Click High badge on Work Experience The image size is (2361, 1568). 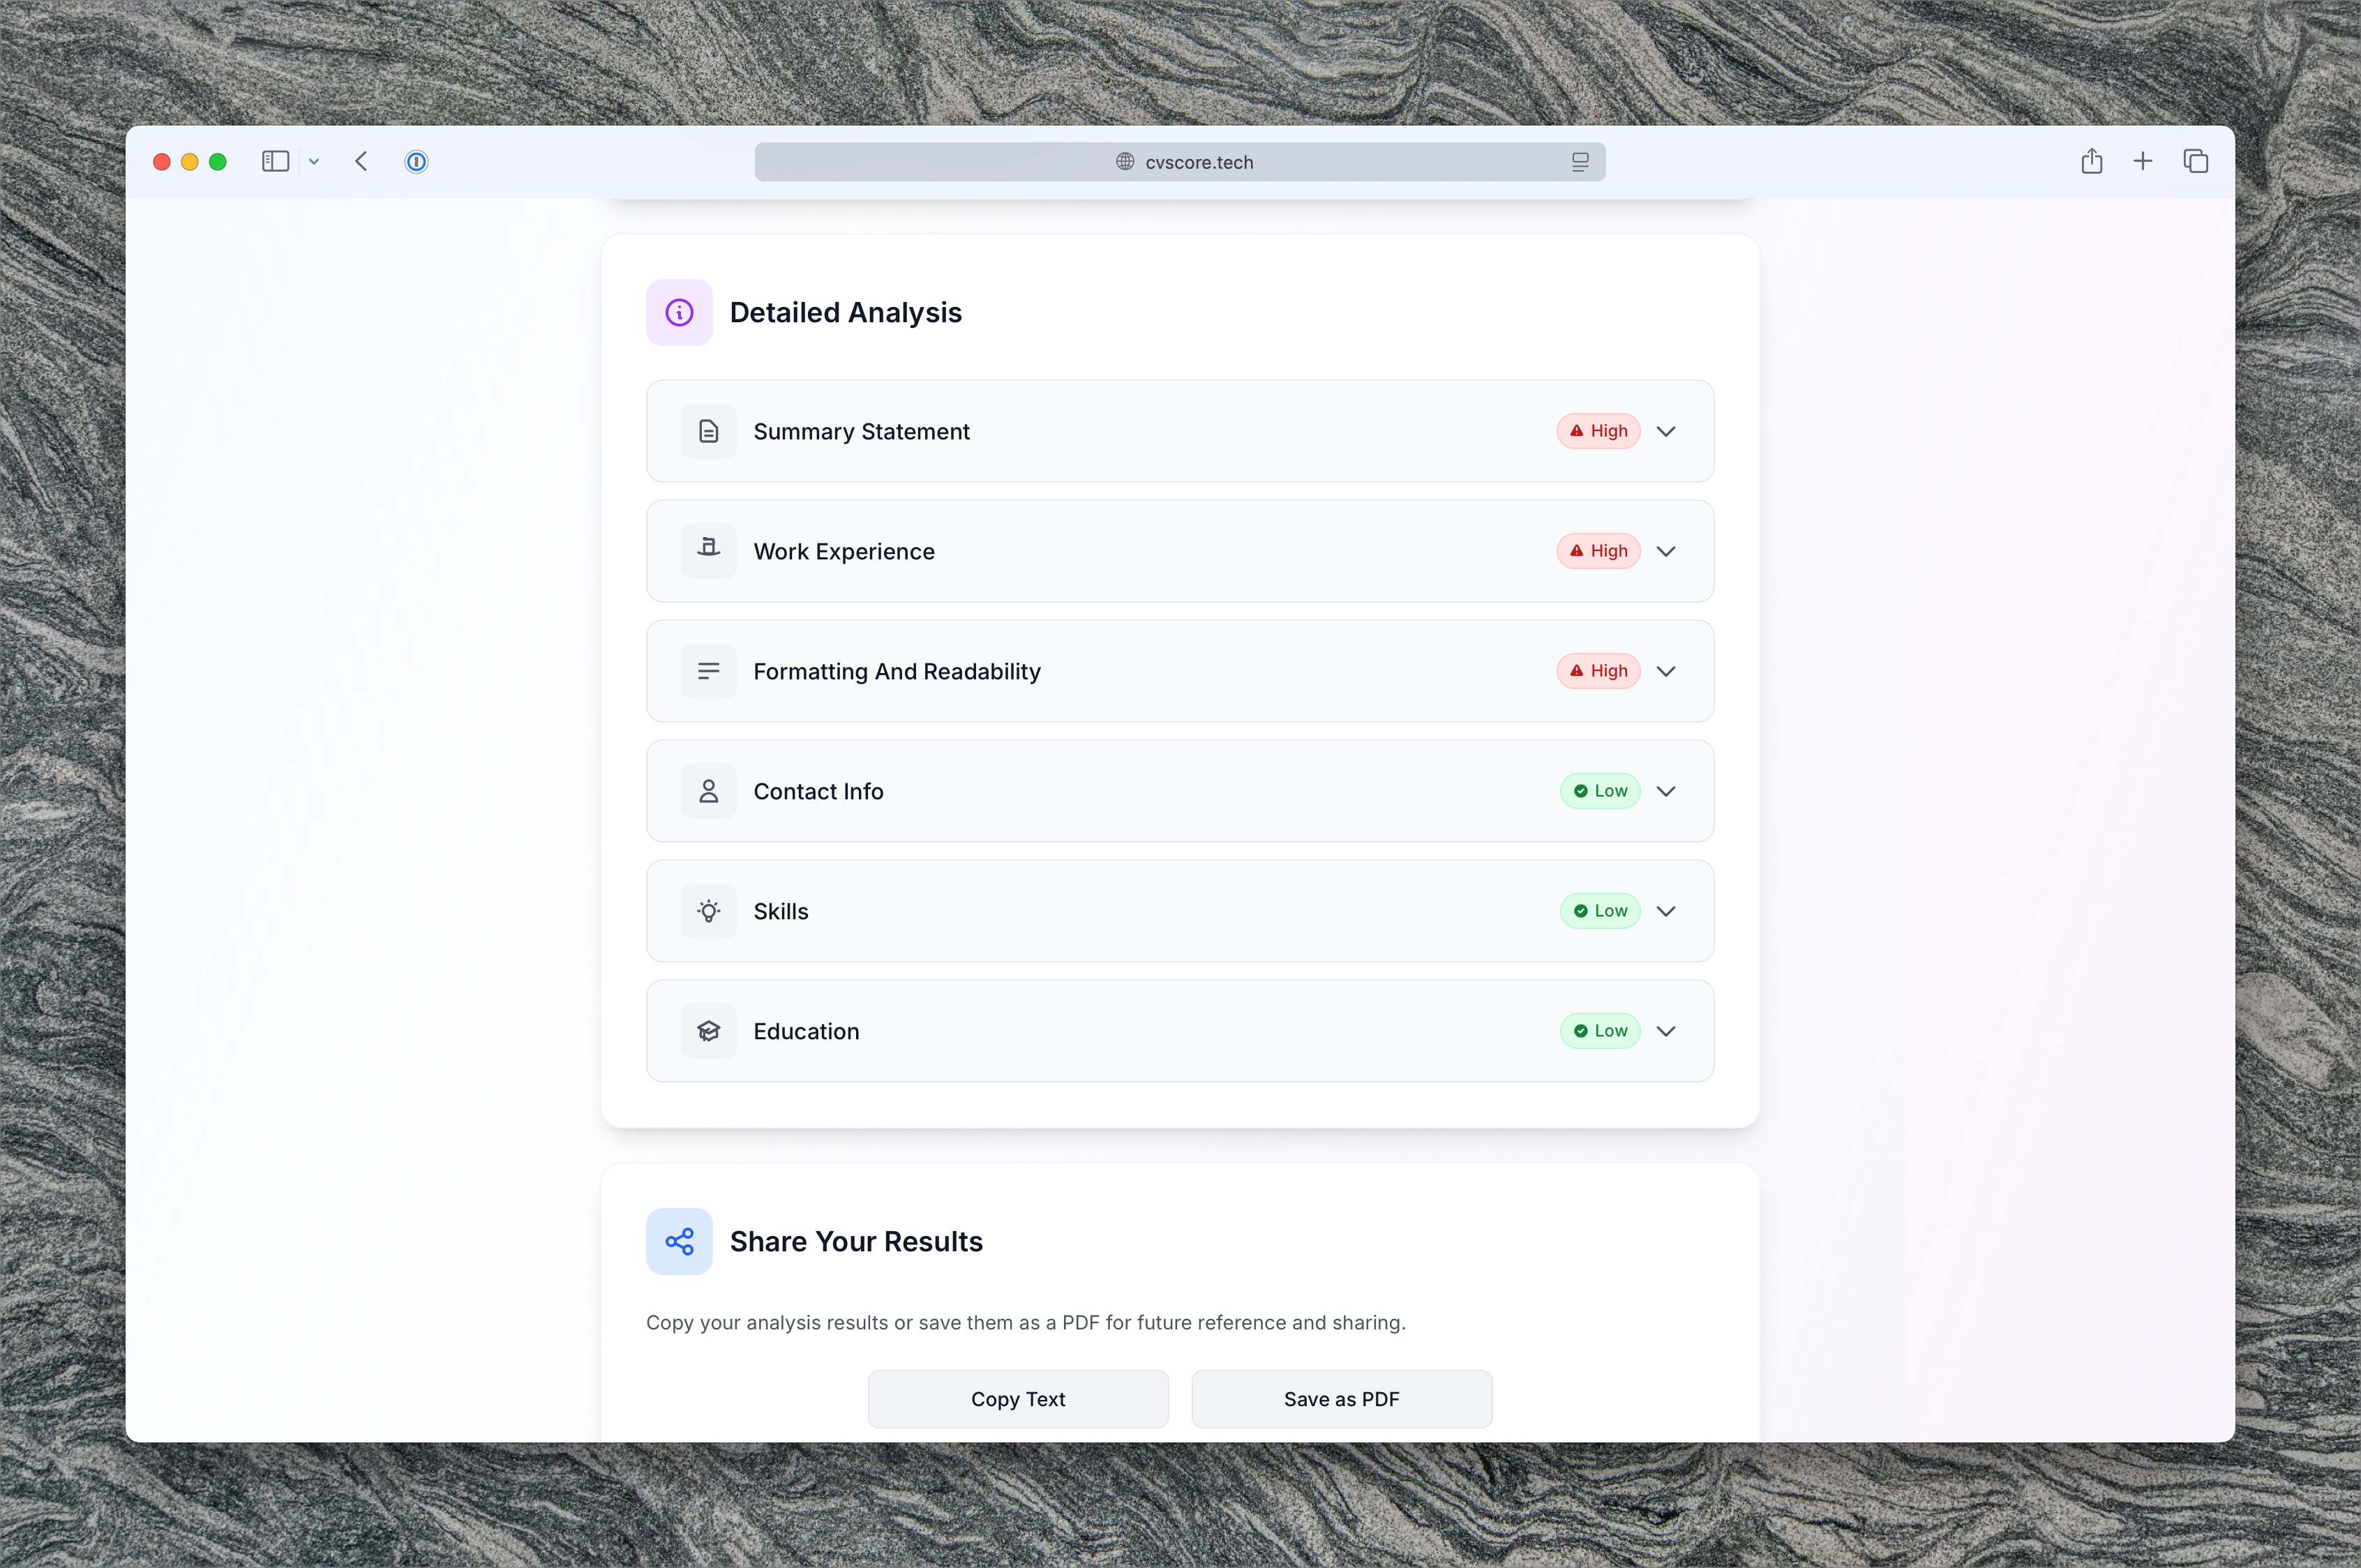(x=1598, y=551)
